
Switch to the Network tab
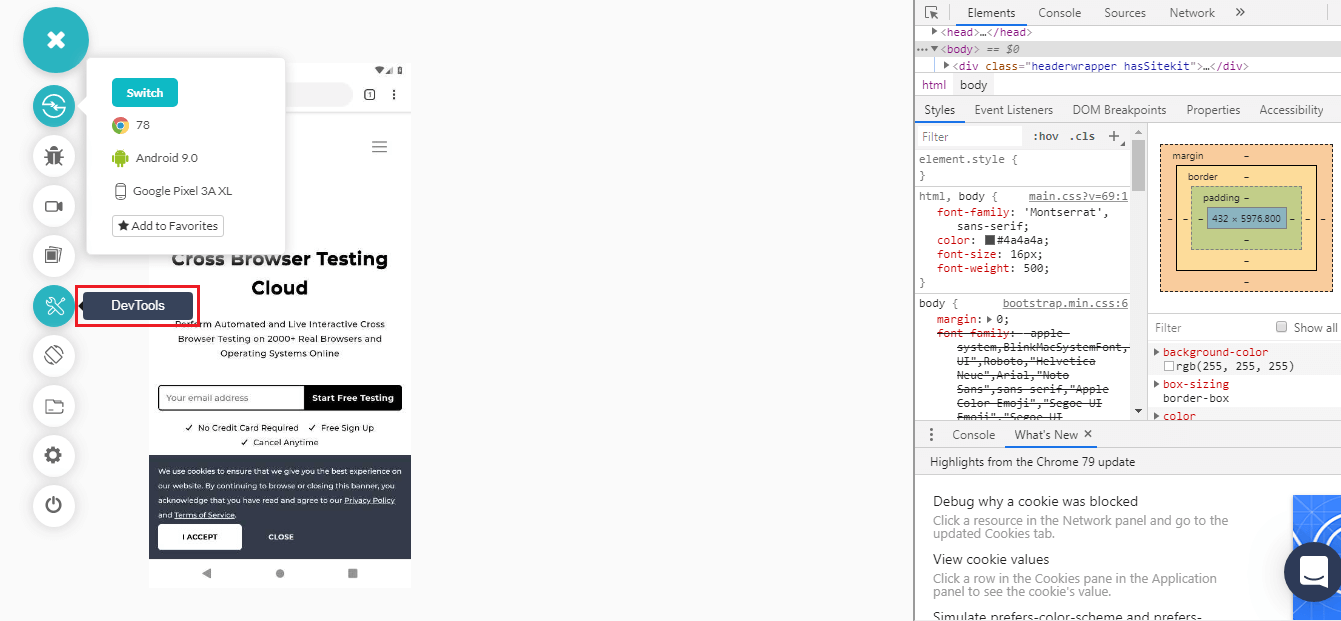pyautogui.click(x=1191, y=13)
